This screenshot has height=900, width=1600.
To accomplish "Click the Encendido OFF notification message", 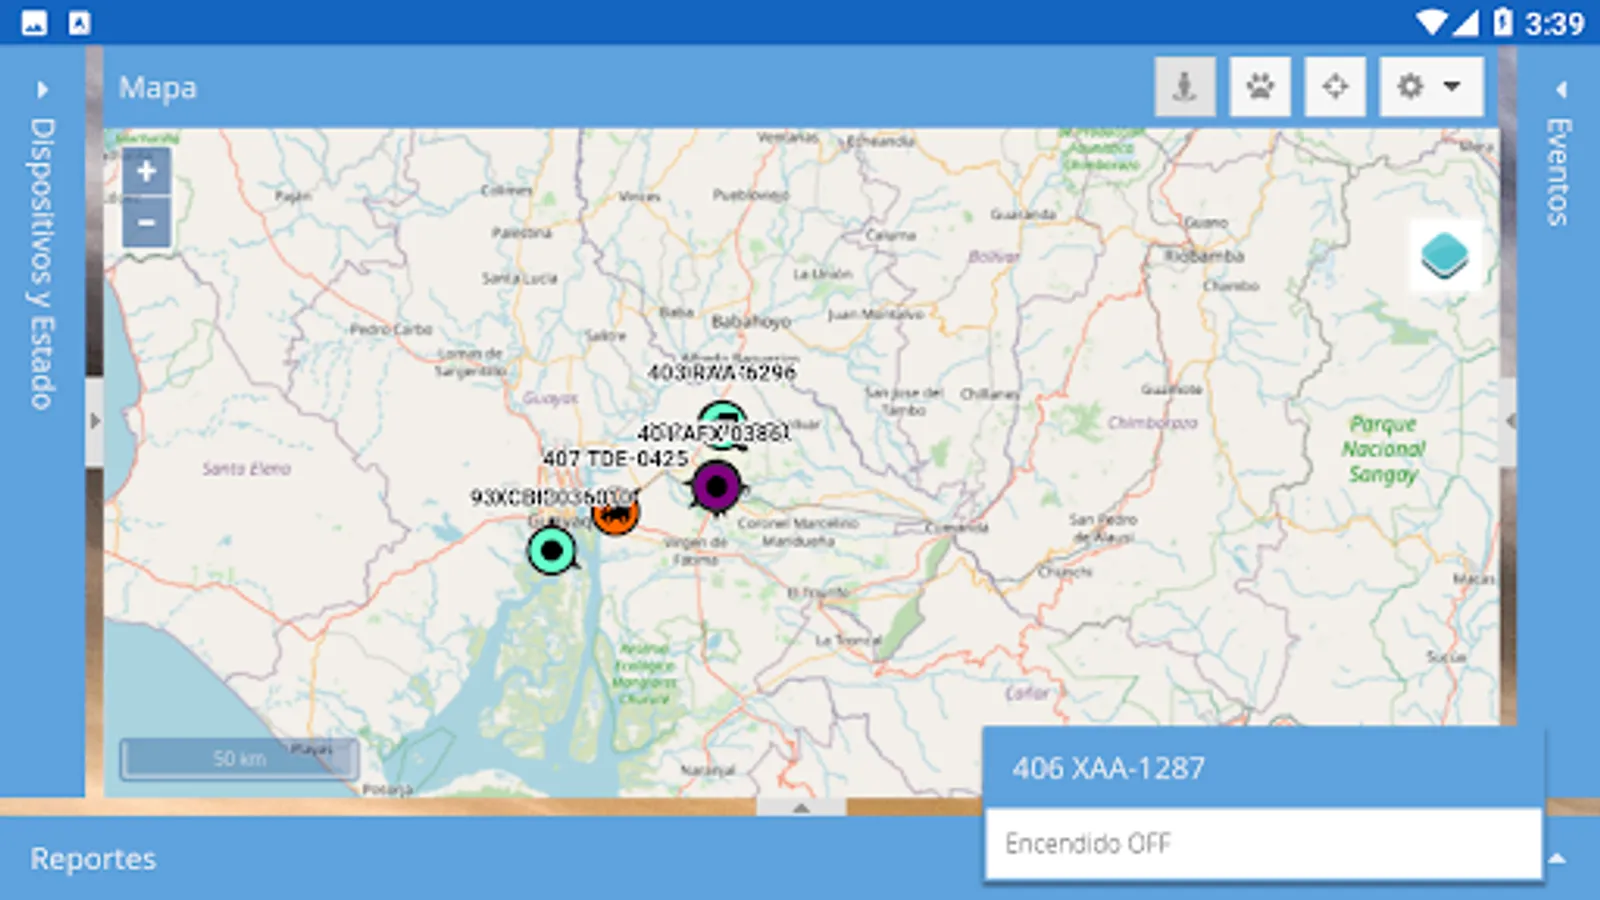I will tap(1087, 844).
